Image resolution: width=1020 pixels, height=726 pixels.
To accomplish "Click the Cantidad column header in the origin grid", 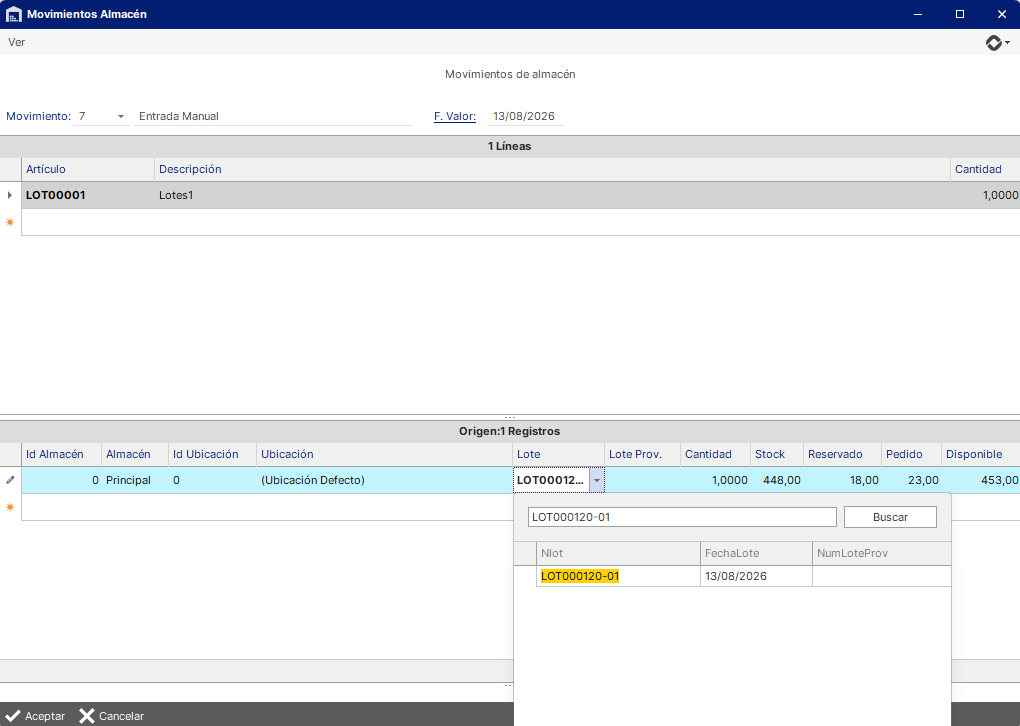I will coord(716,454).
